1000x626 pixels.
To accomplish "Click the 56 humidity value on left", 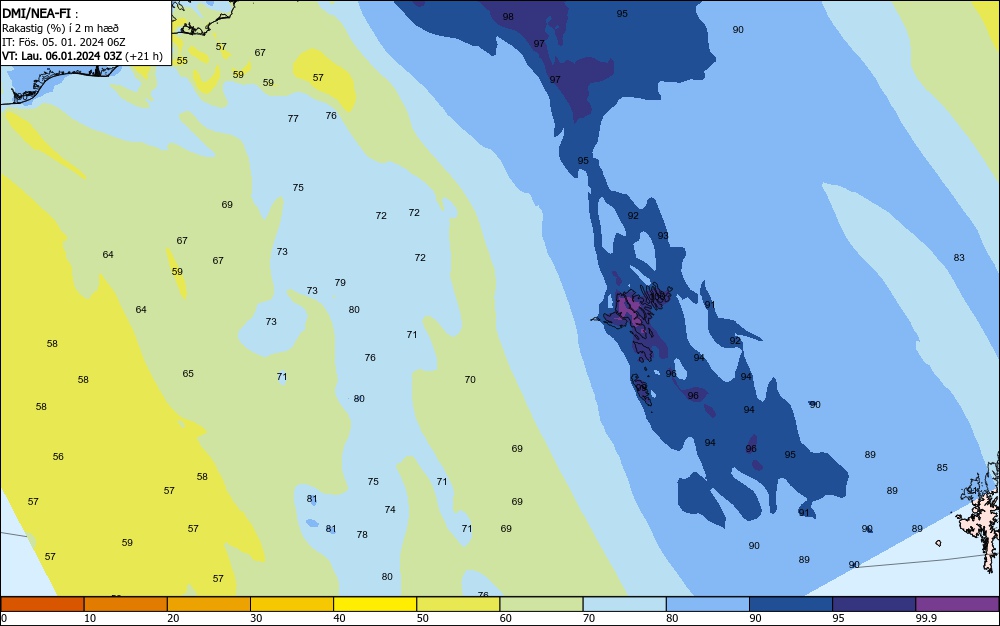I will (58, 456).
